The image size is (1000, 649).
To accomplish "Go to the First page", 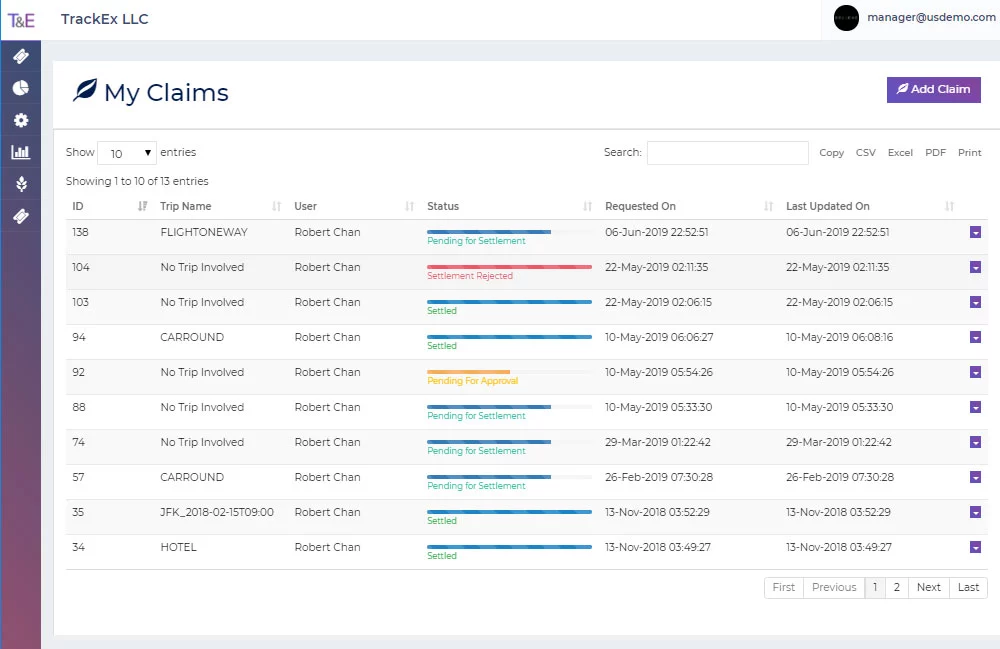I will pyautogui.click(x=784, y=587).
